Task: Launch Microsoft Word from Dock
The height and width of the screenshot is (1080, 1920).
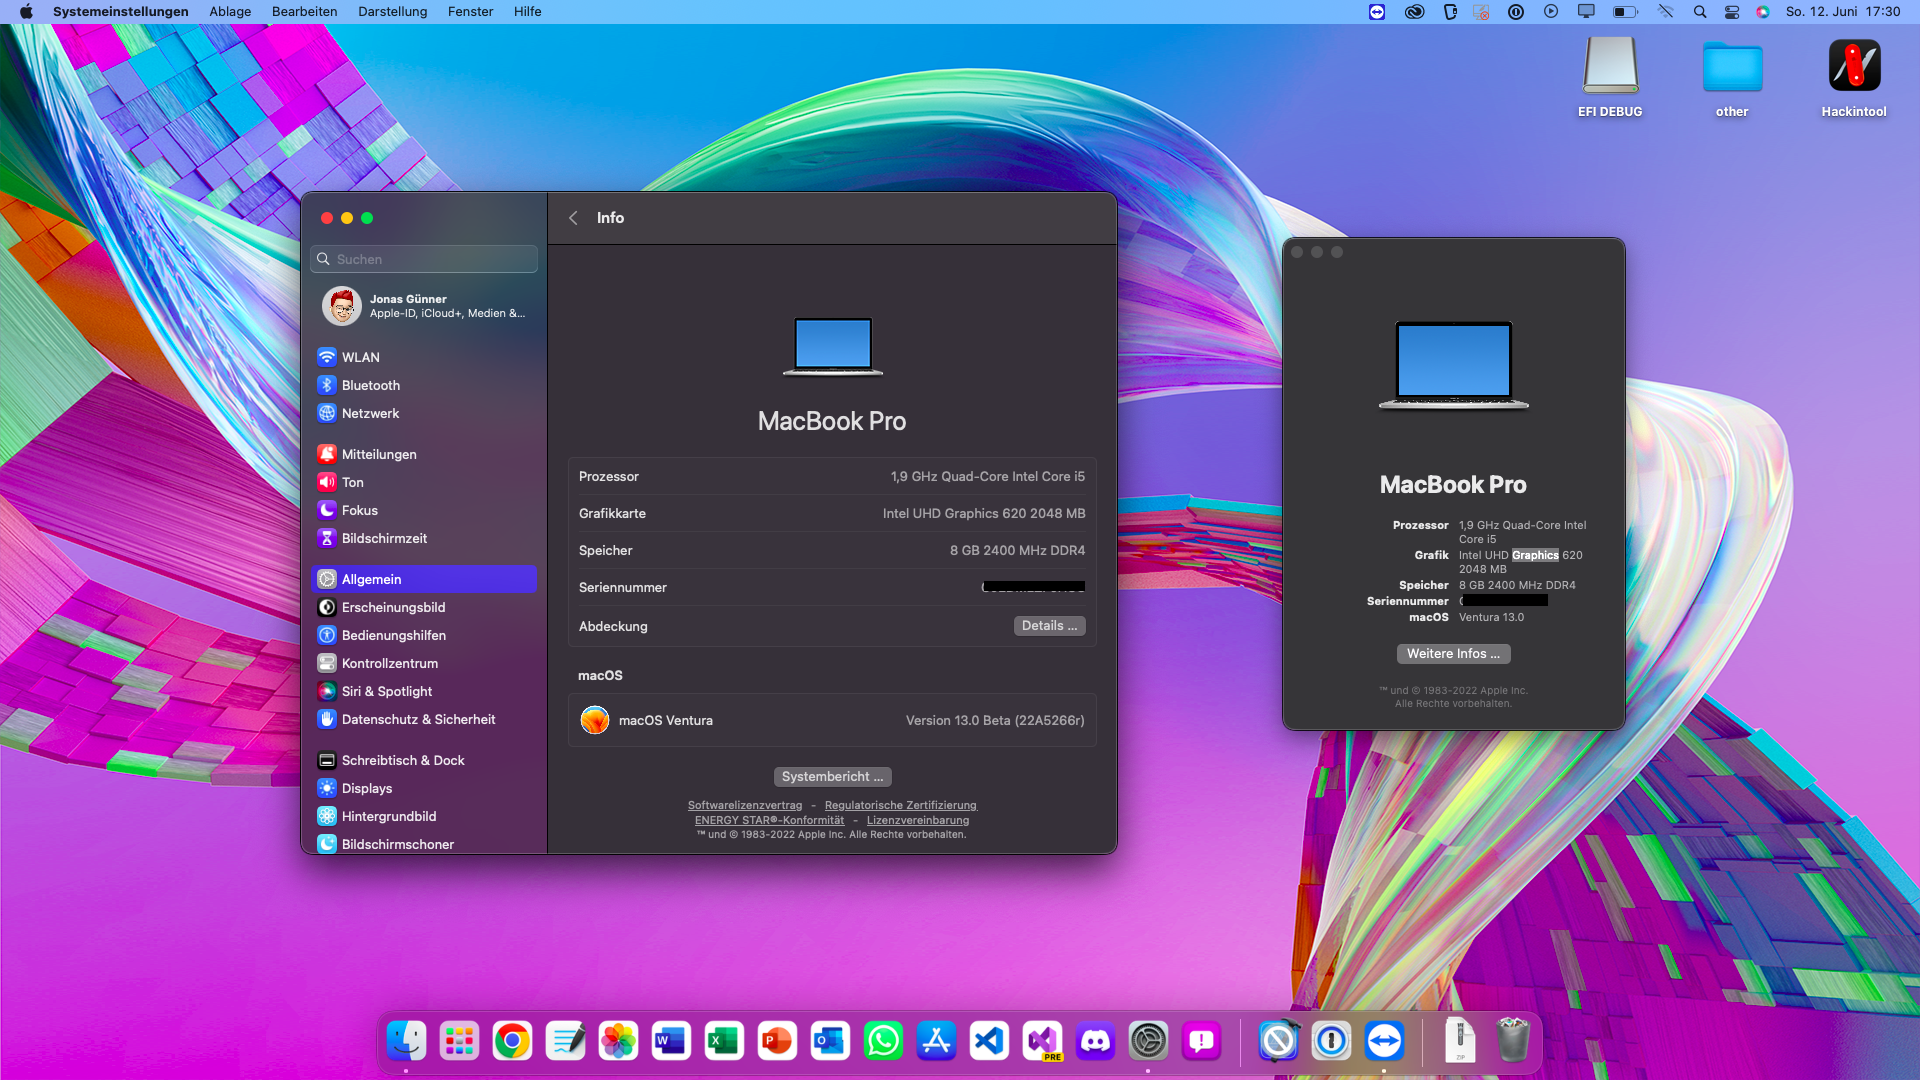Action: click(x=671, y=1041)
